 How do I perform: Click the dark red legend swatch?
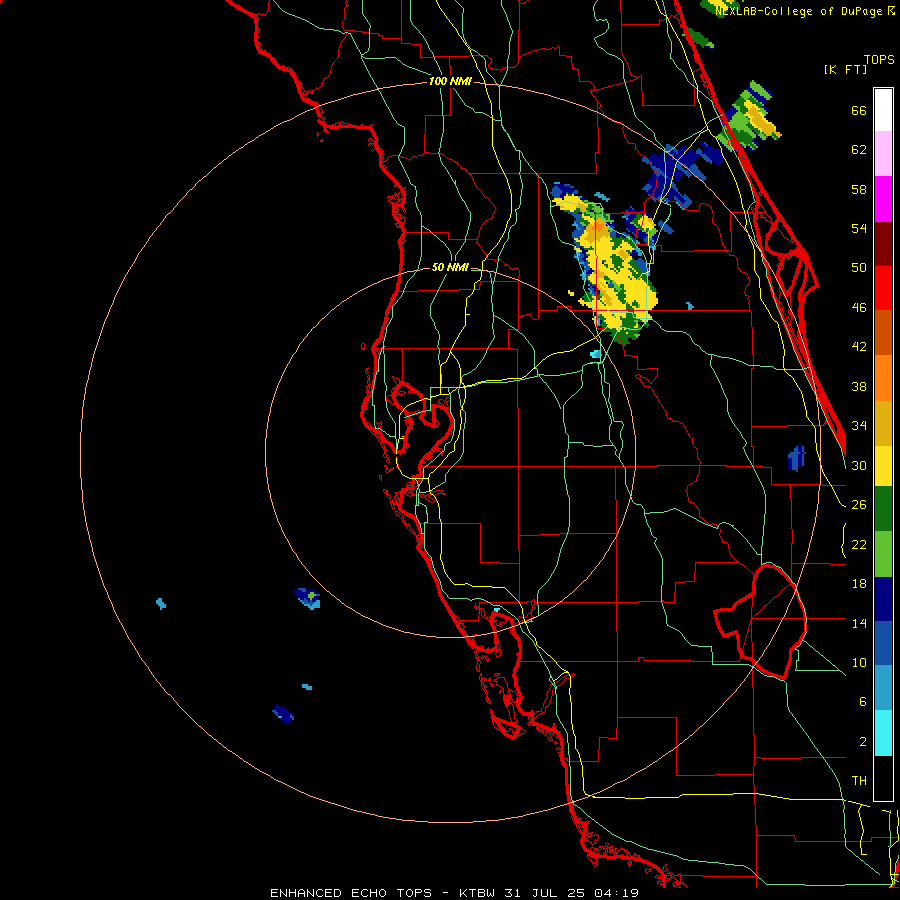pos(883,244)
